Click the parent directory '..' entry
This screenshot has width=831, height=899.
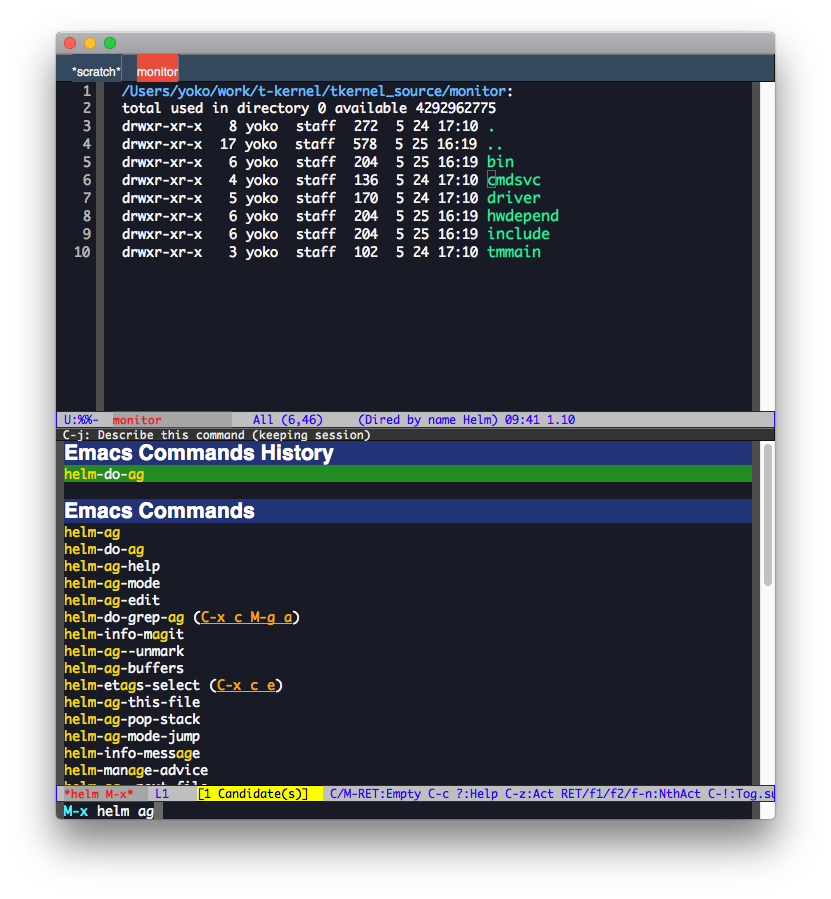coord(495,144)
